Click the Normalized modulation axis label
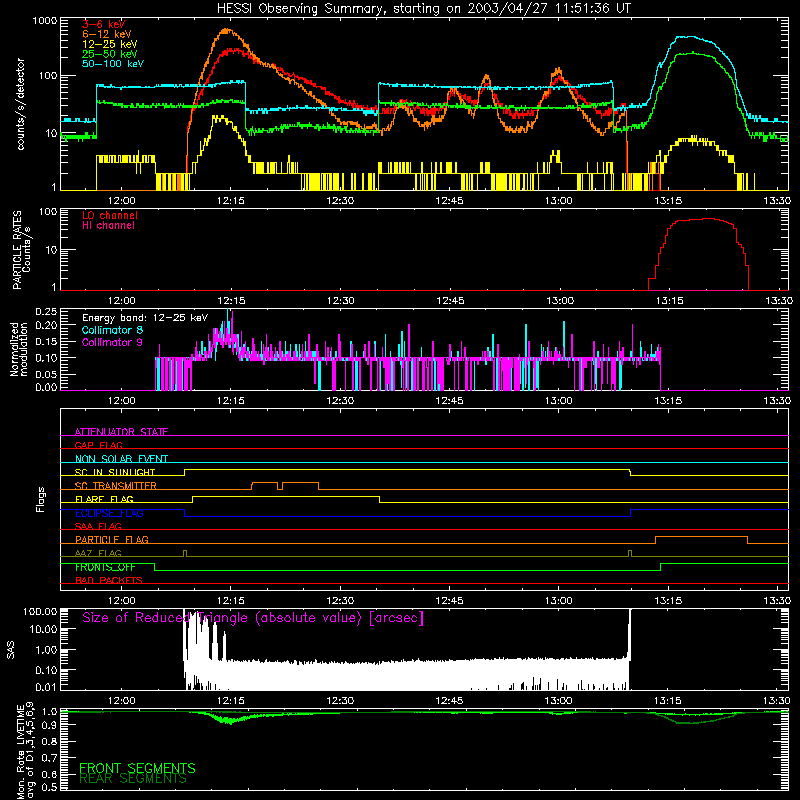Screen dimensions: 800x800 click(x=19, y=349)
